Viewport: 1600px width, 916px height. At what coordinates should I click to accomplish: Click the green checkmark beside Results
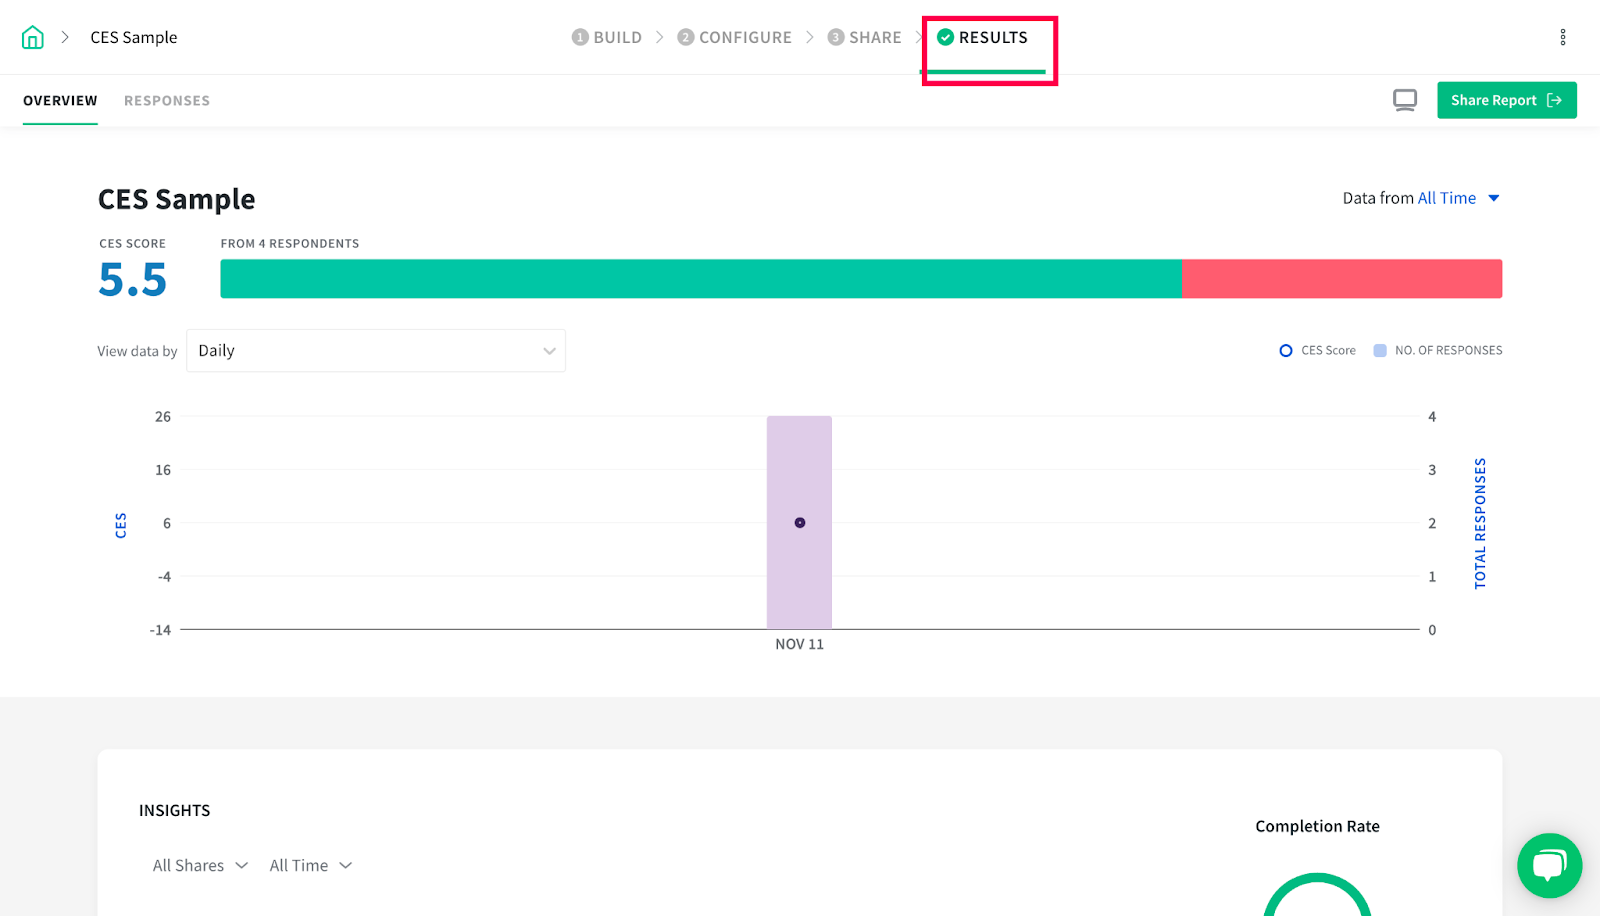[945, 37]
